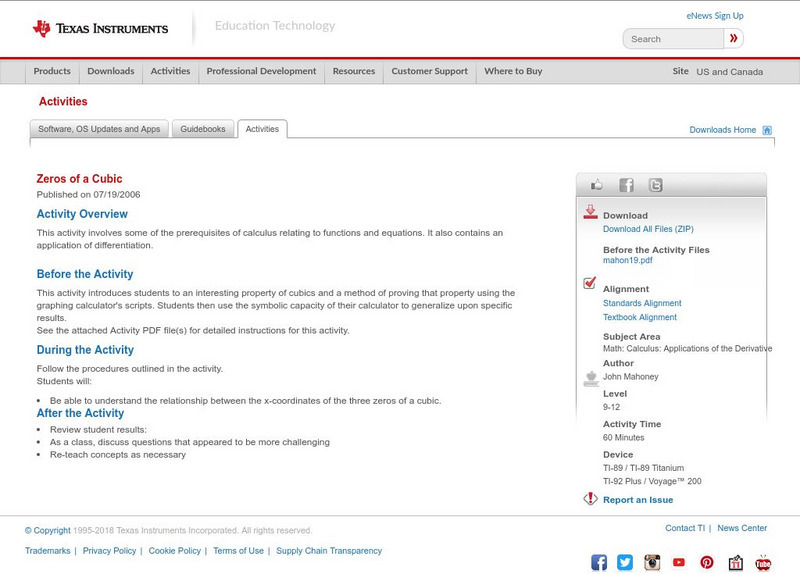800x574 pixels.
Task: Switch to Software, OS Updates and Apps tab
Action: pyautogui.click(x=99, y=129)
